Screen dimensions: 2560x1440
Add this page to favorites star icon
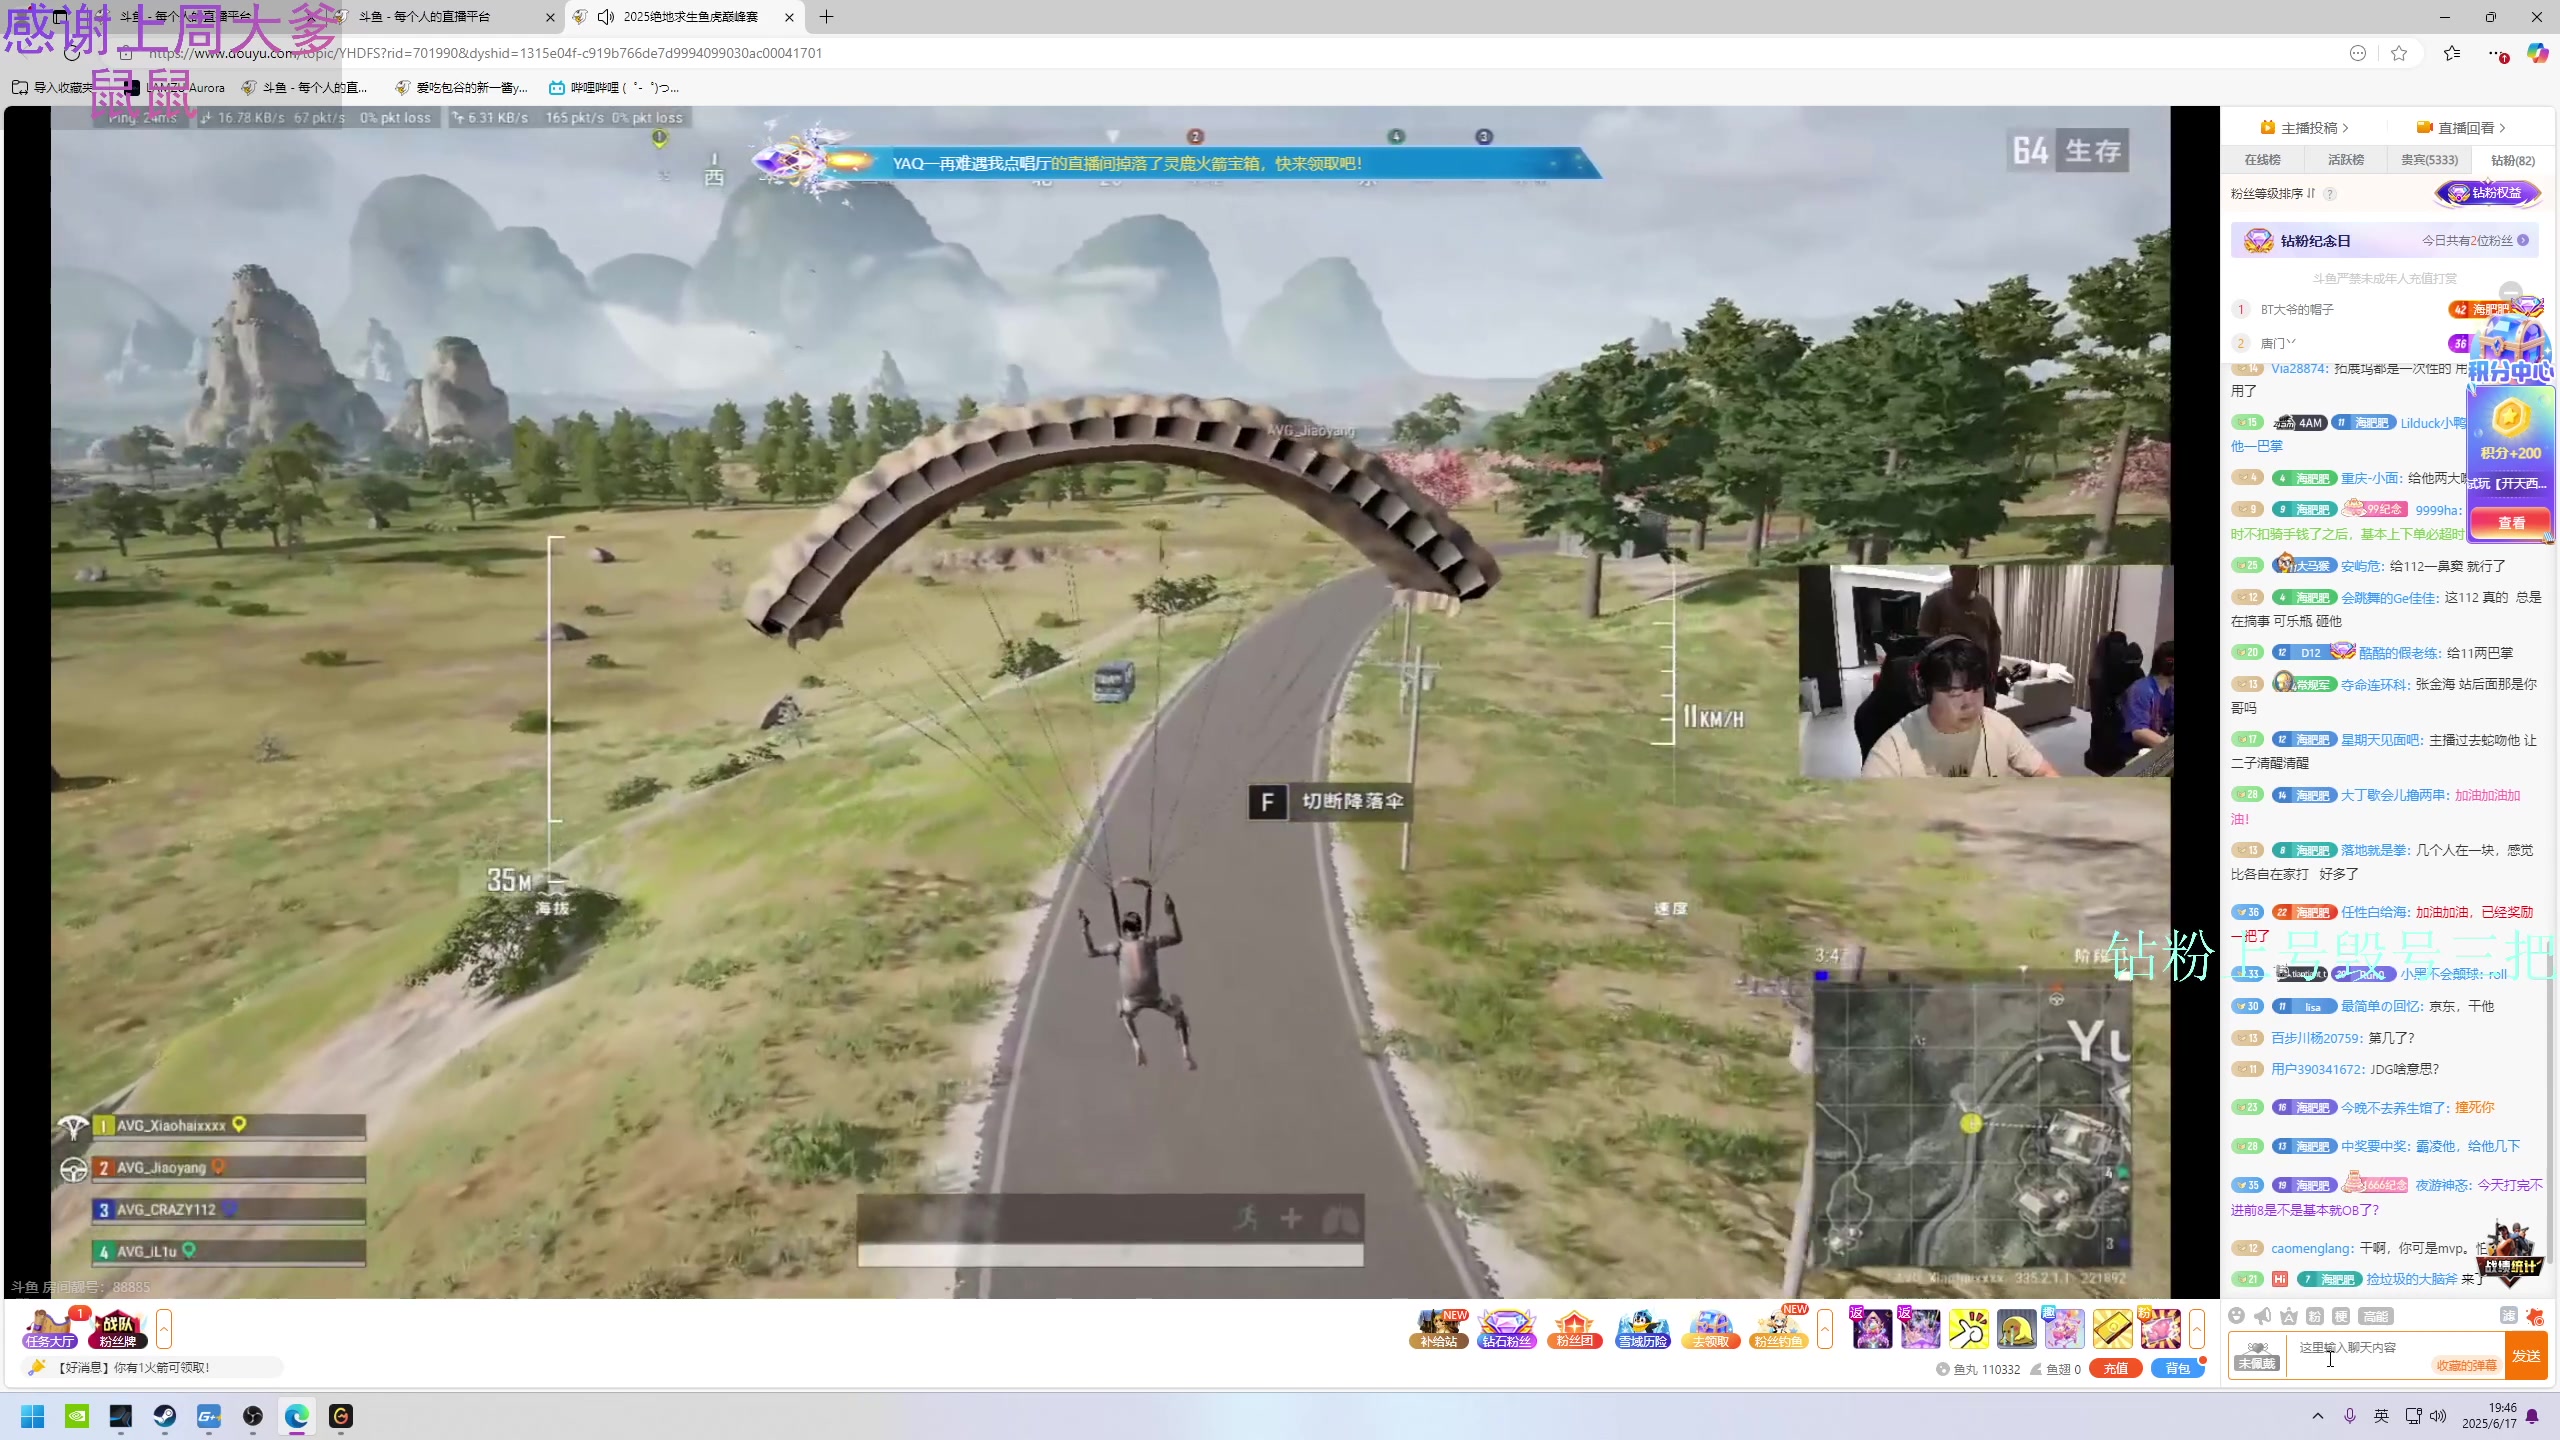(2399, 53)
